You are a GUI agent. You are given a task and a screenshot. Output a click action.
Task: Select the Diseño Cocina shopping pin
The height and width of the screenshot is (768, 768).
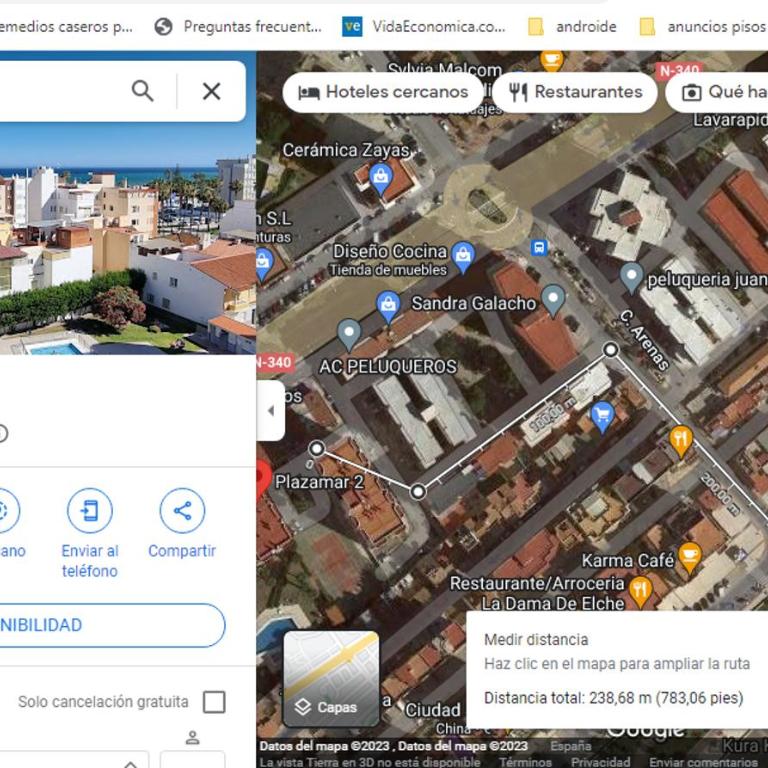point(463,256)
